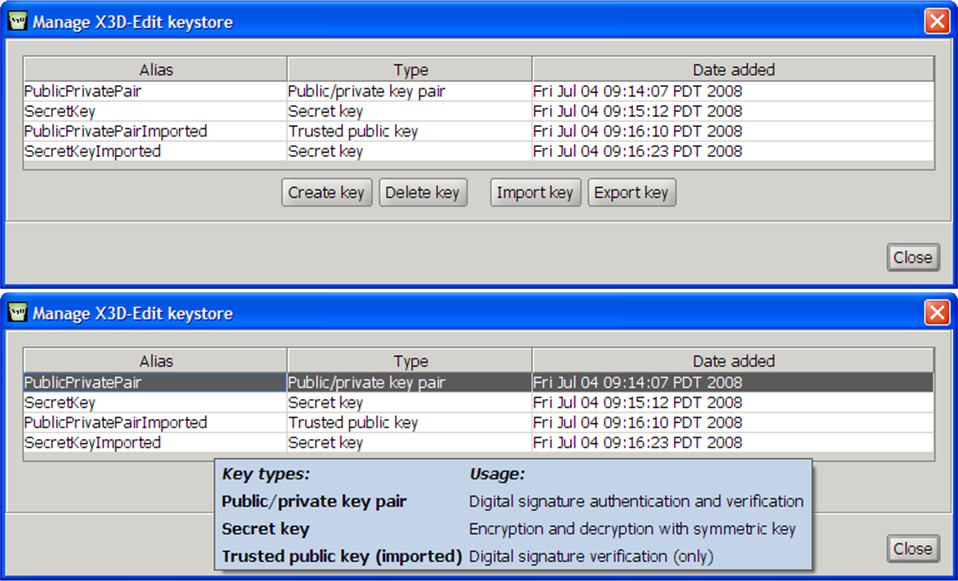Image resolution: width=958 pixels, height=581 pixels.
Task: Click the Import key button
Action: [x=535, y=193]
